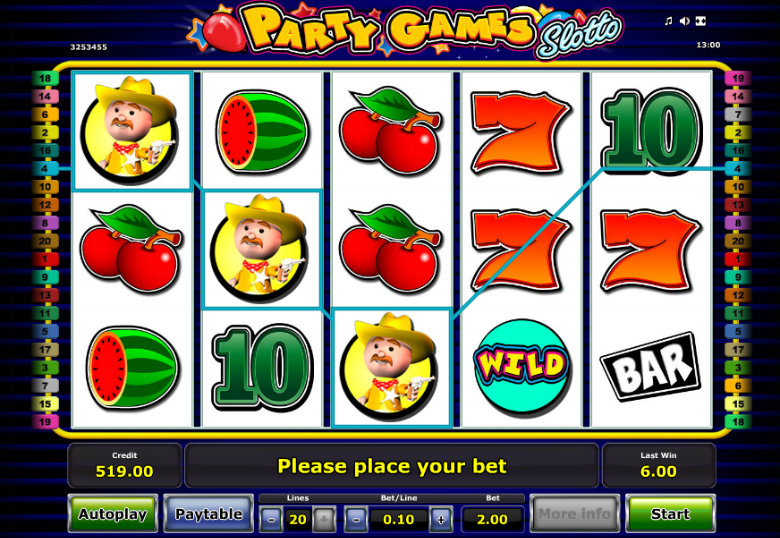780x538 pixels.
Task: Toggle the music note icon
Action: coord(669,21)
